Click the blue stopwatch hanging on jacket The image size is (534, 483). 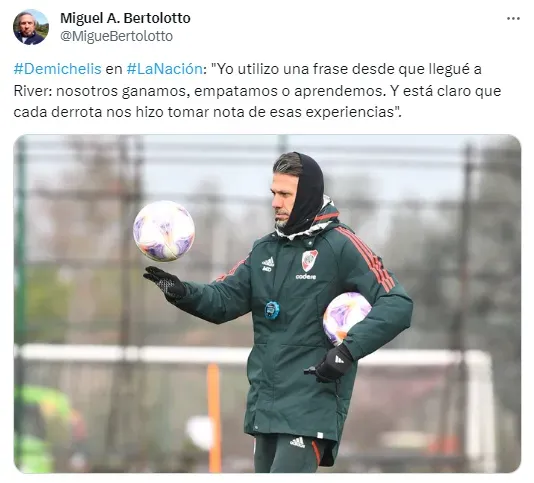pos(272,310)
